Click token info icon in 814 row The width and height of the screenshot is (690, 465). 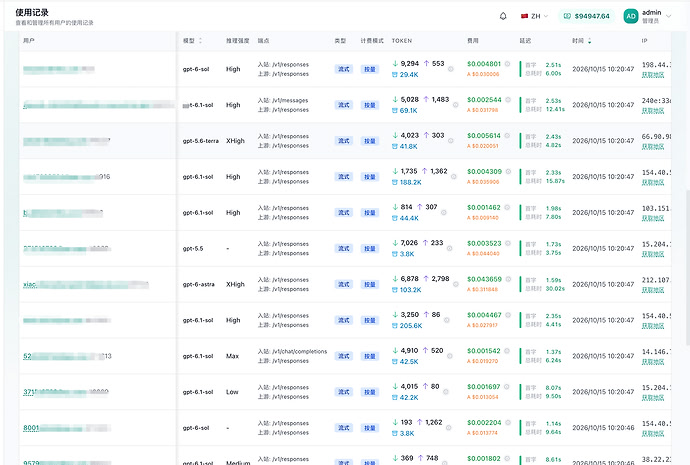[x=444, y=212]
